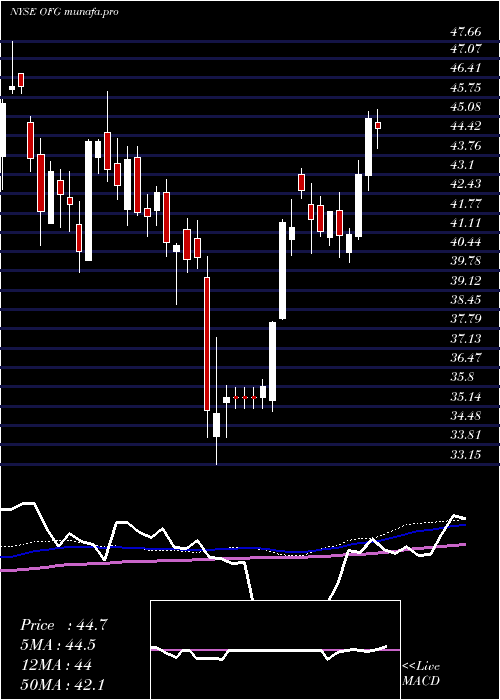Click the last small red candlestick near 44.42
Screen dimensions: 500x700
(x=378, y=126)
